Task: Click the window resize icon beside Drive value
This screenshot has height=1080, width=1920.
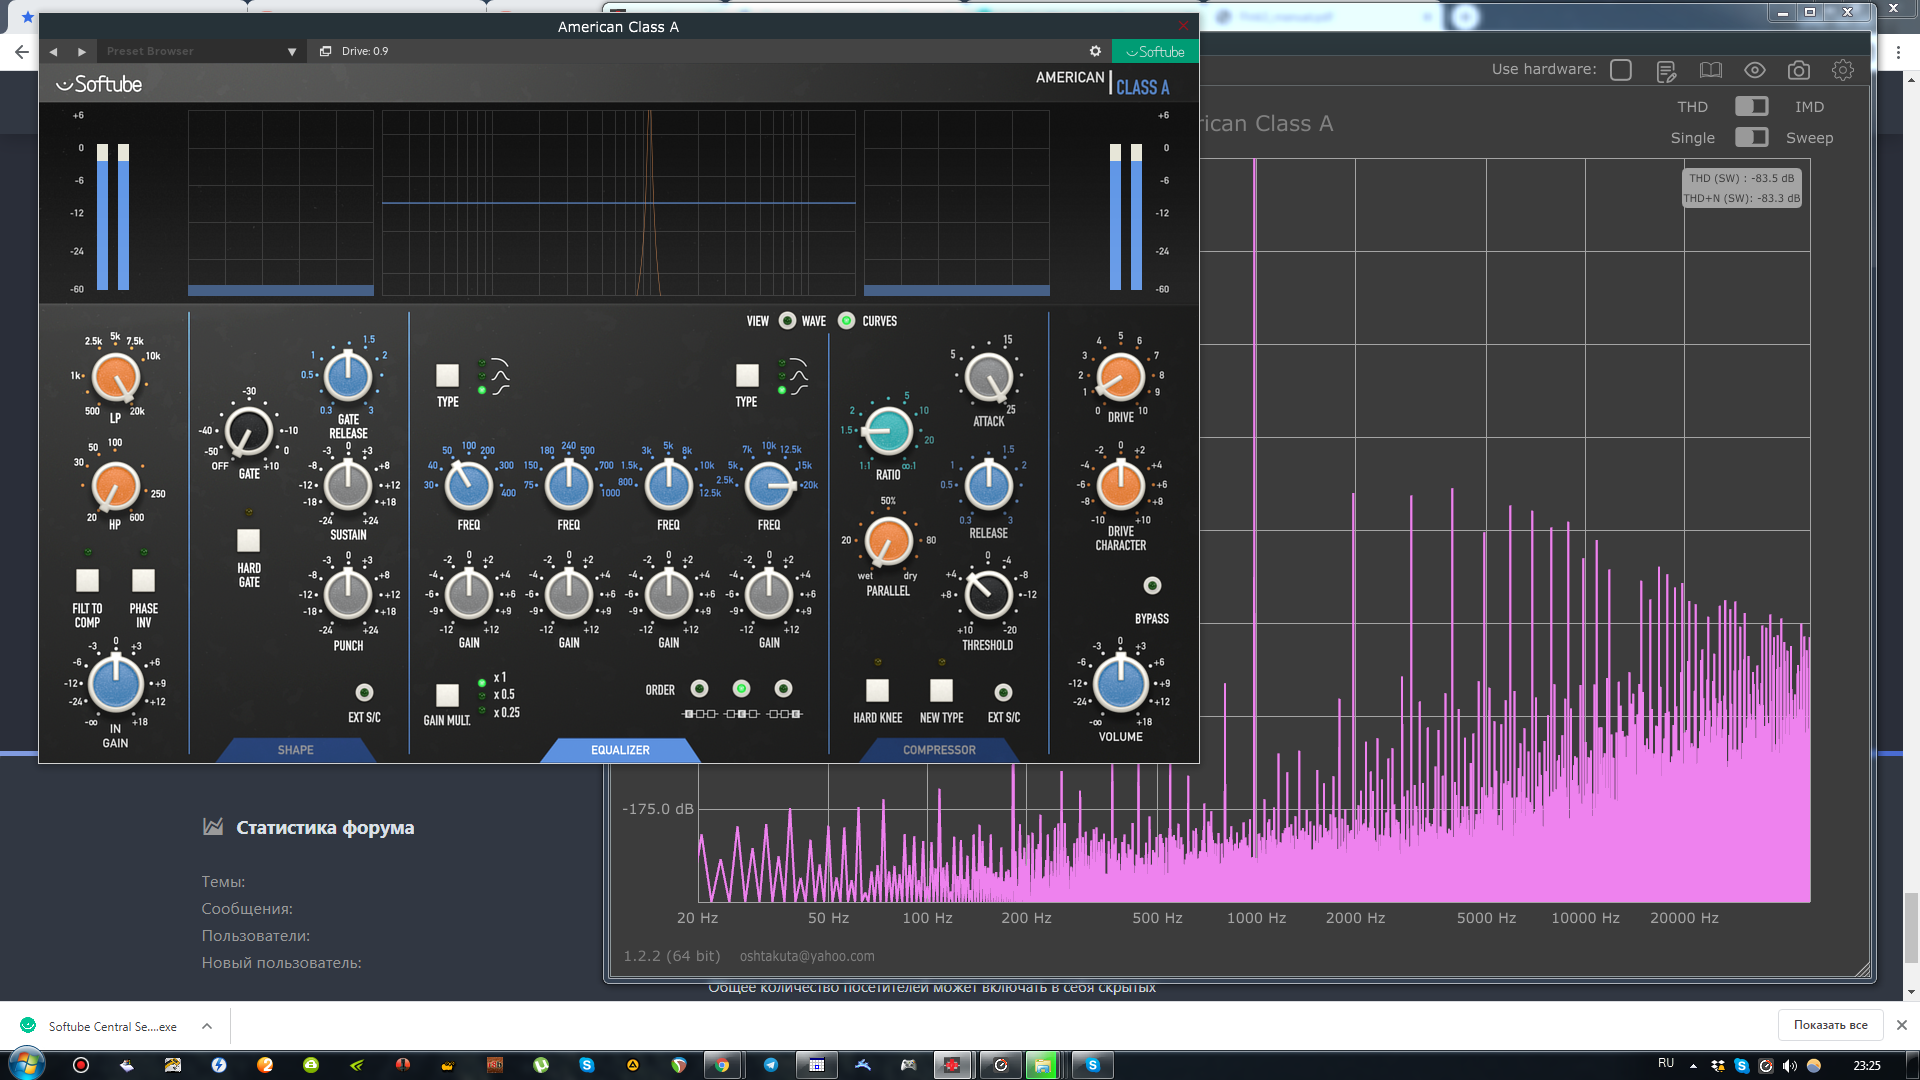Action: coord(325,51)
